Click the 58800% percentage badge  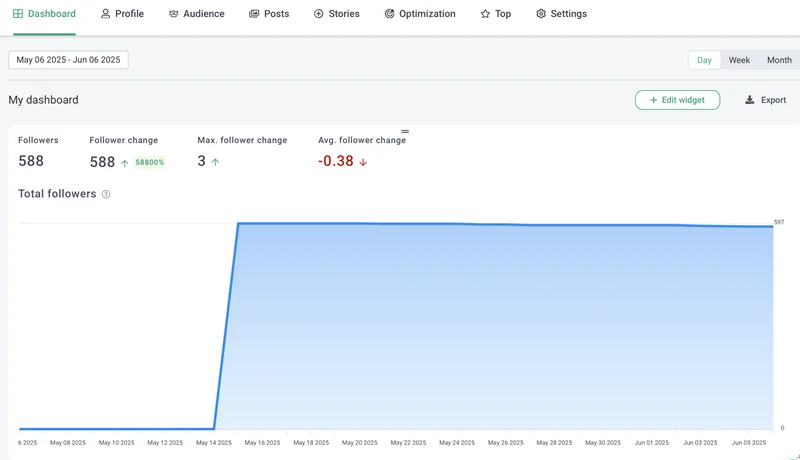pos(149,162)
